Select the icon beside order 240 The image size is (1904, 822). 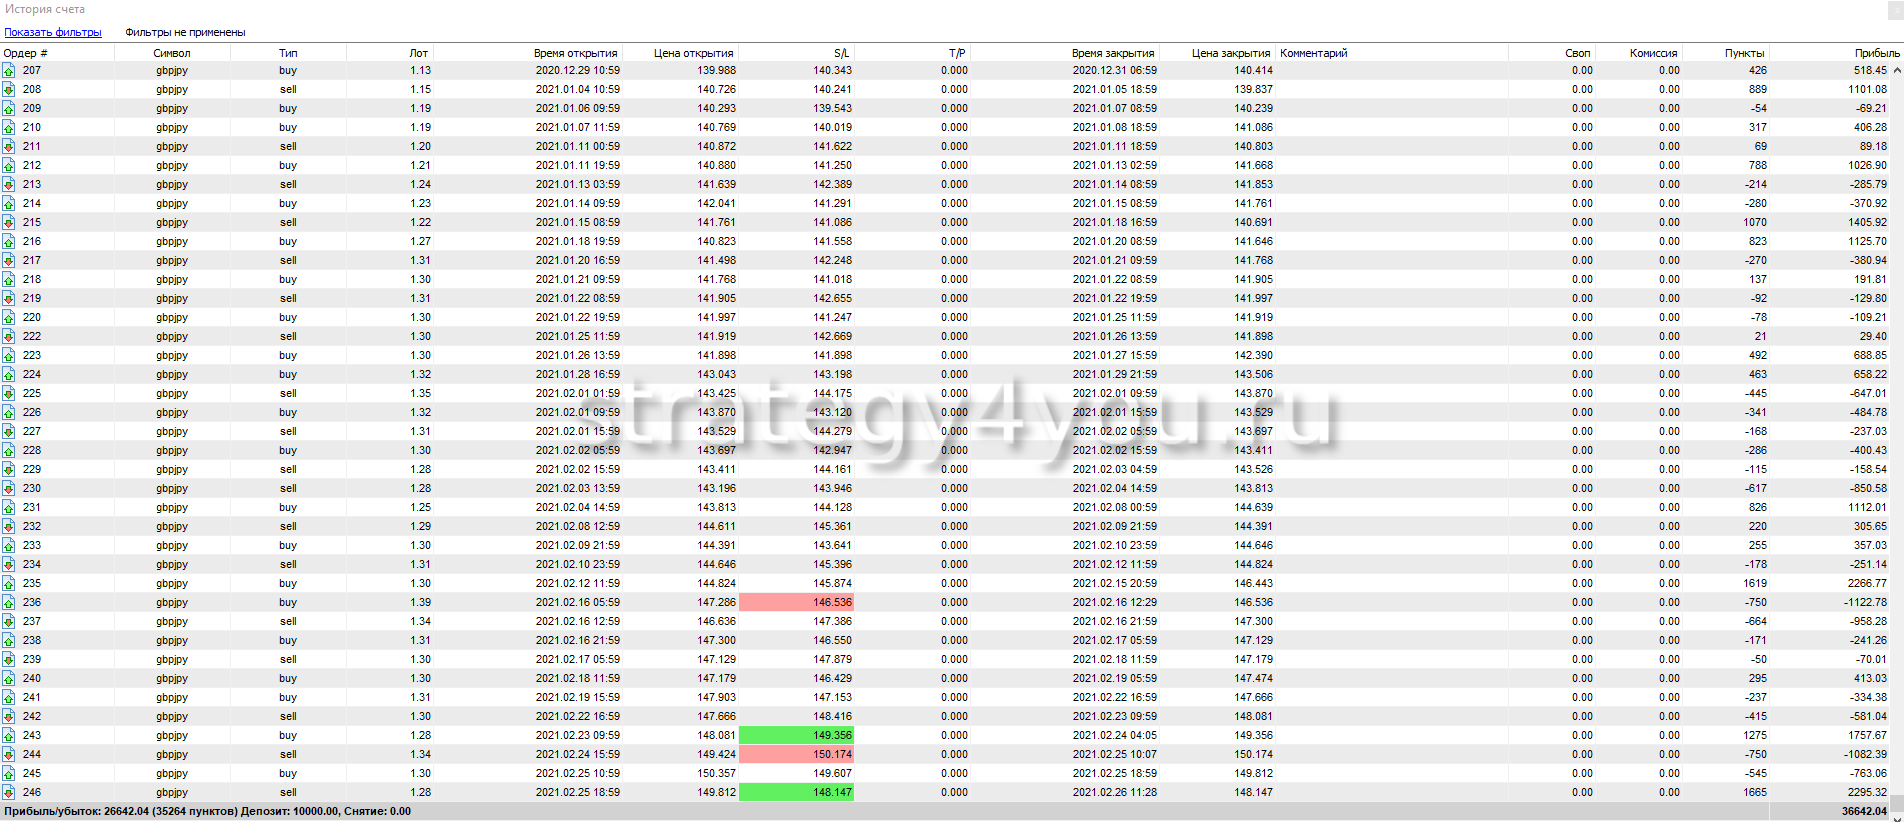click(x=9, y=679)
